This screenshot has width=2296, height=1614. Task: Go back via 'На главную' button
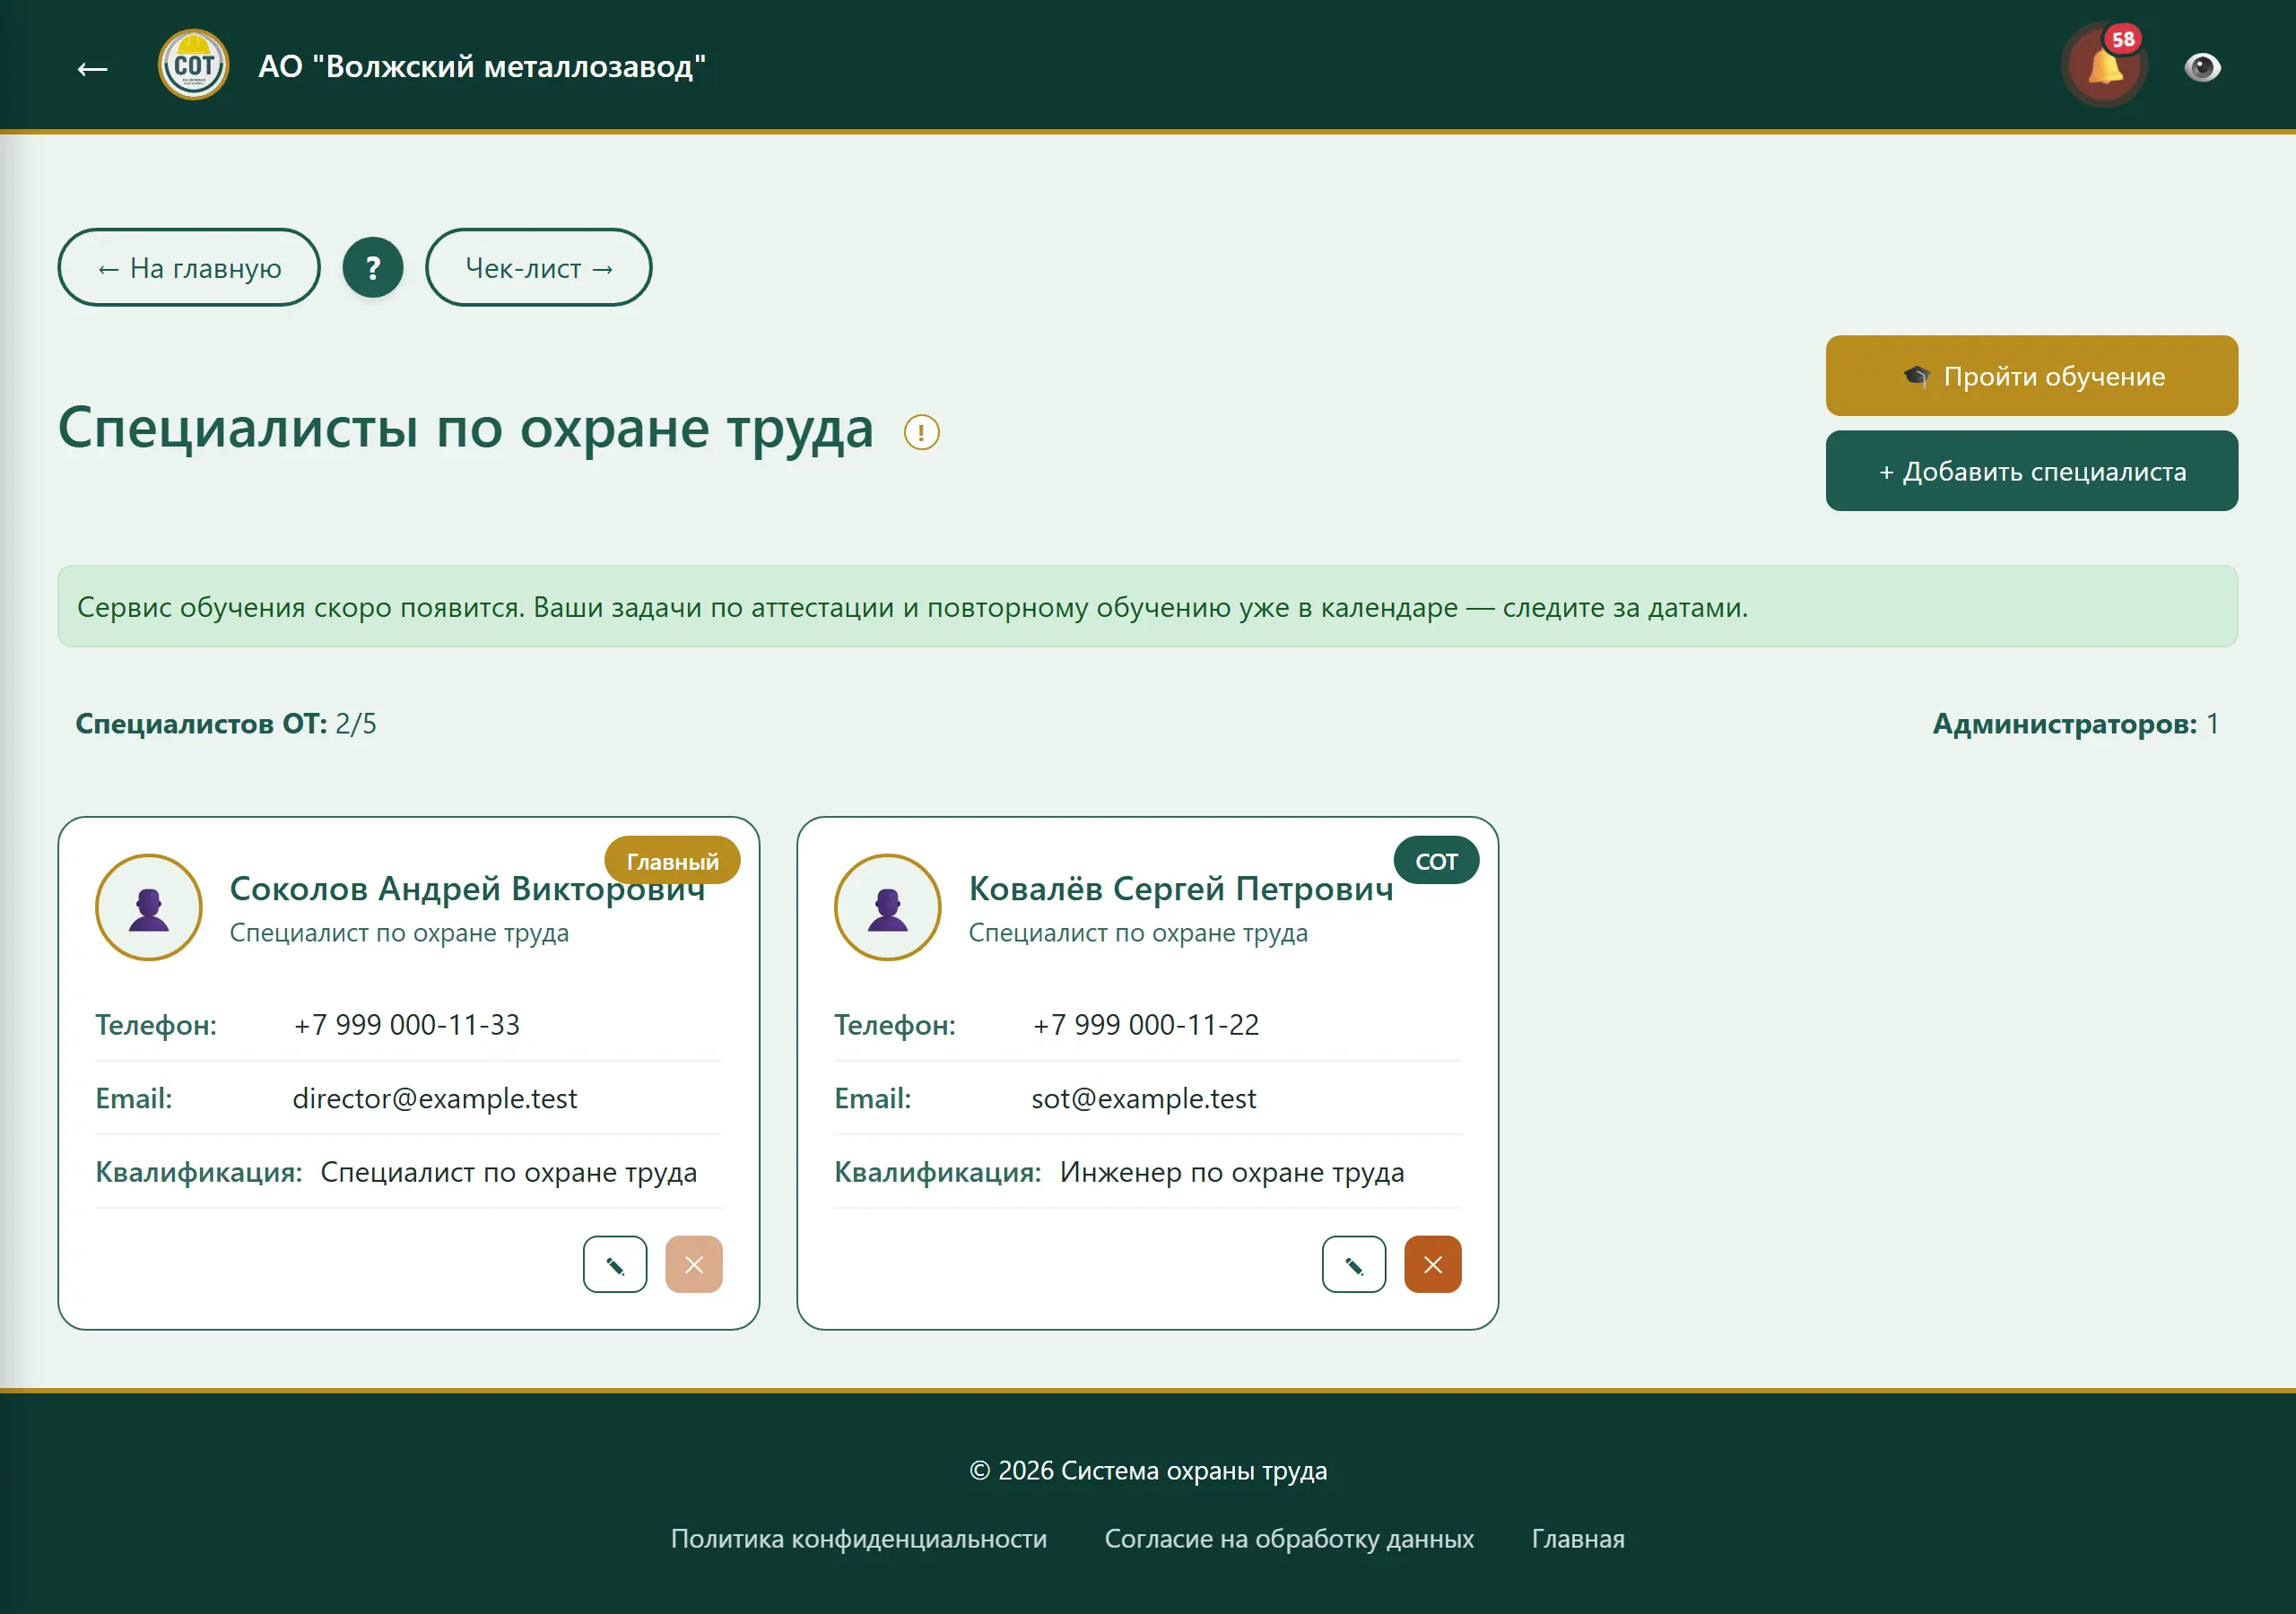[189, 267]
